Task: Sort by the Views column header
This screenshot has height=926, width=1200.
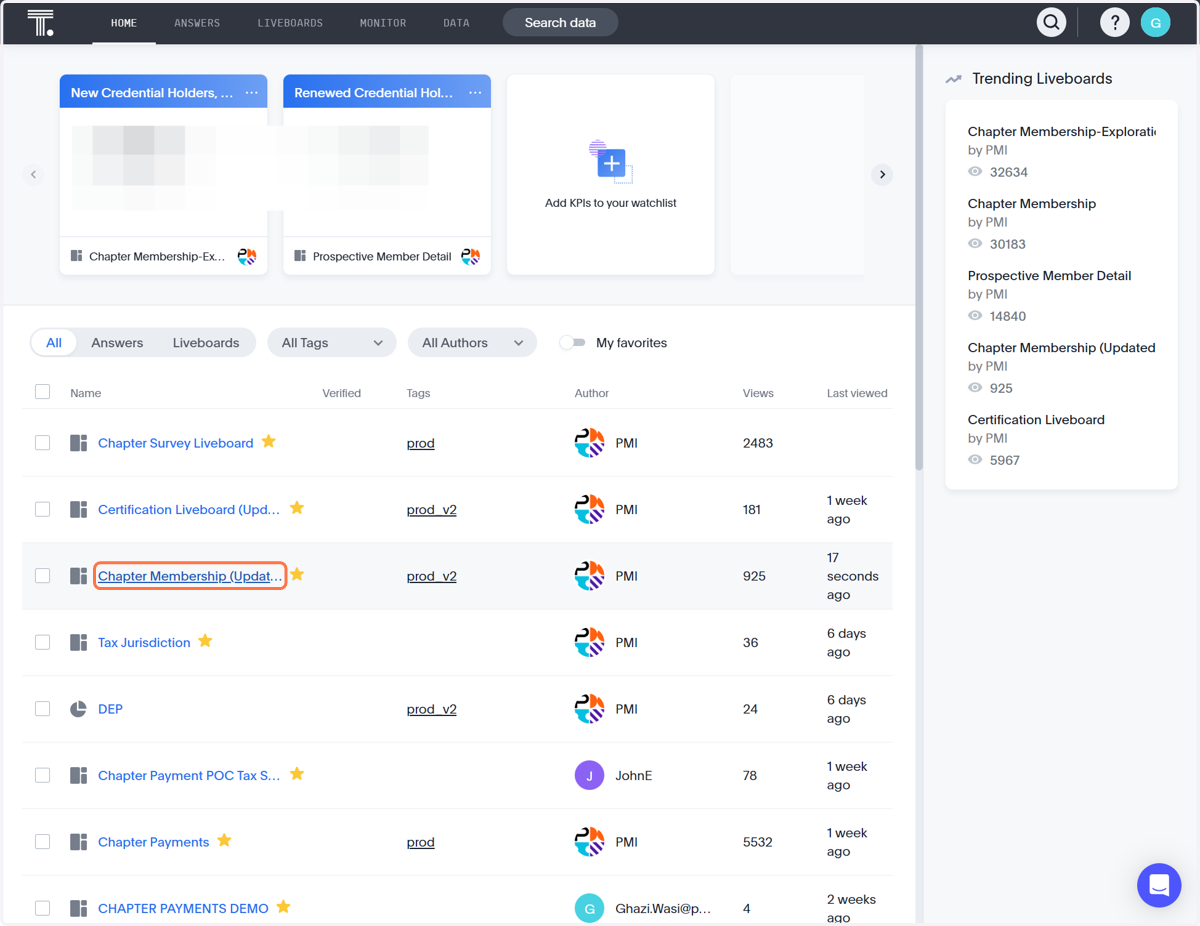Action: click(x=758, y=393)
